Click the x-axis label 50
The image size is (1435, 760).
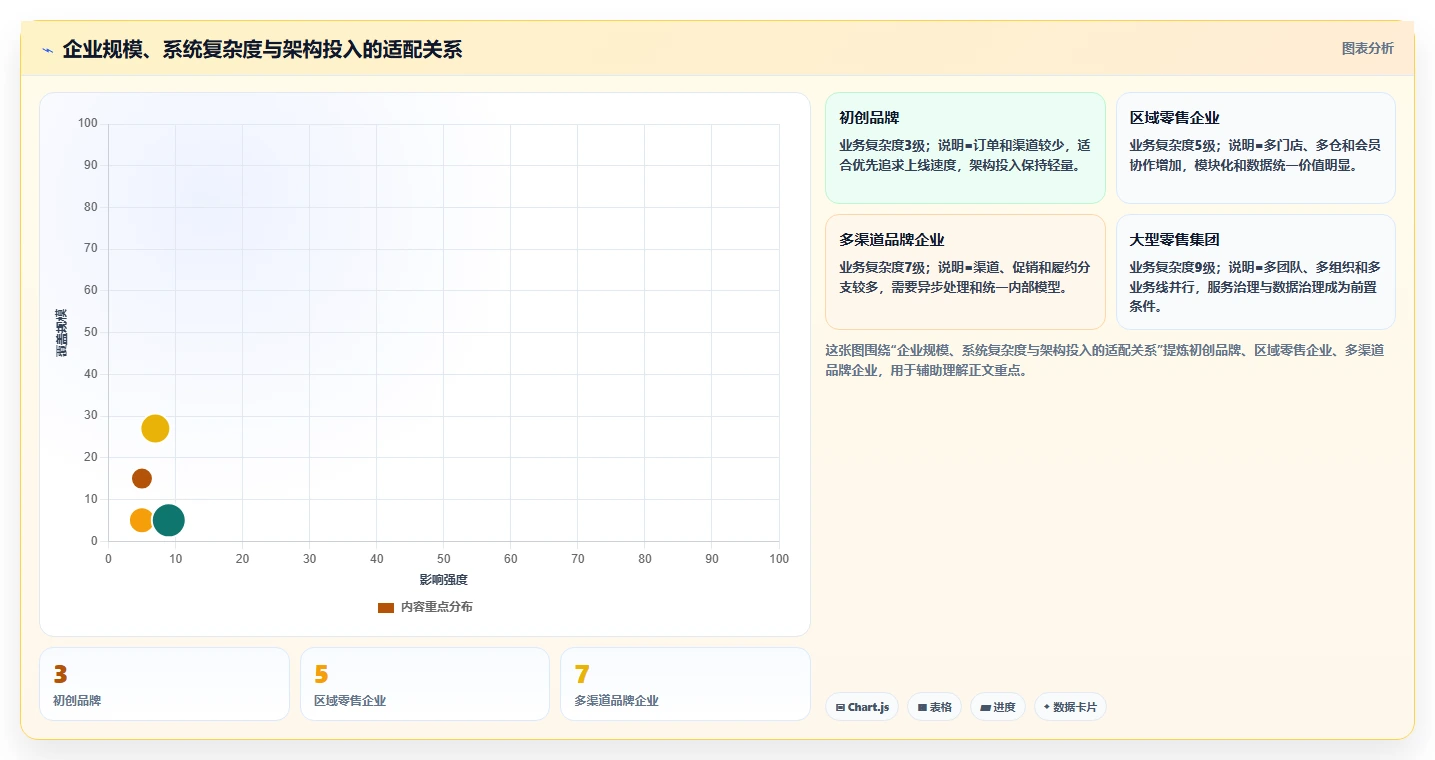click(443, 558)
